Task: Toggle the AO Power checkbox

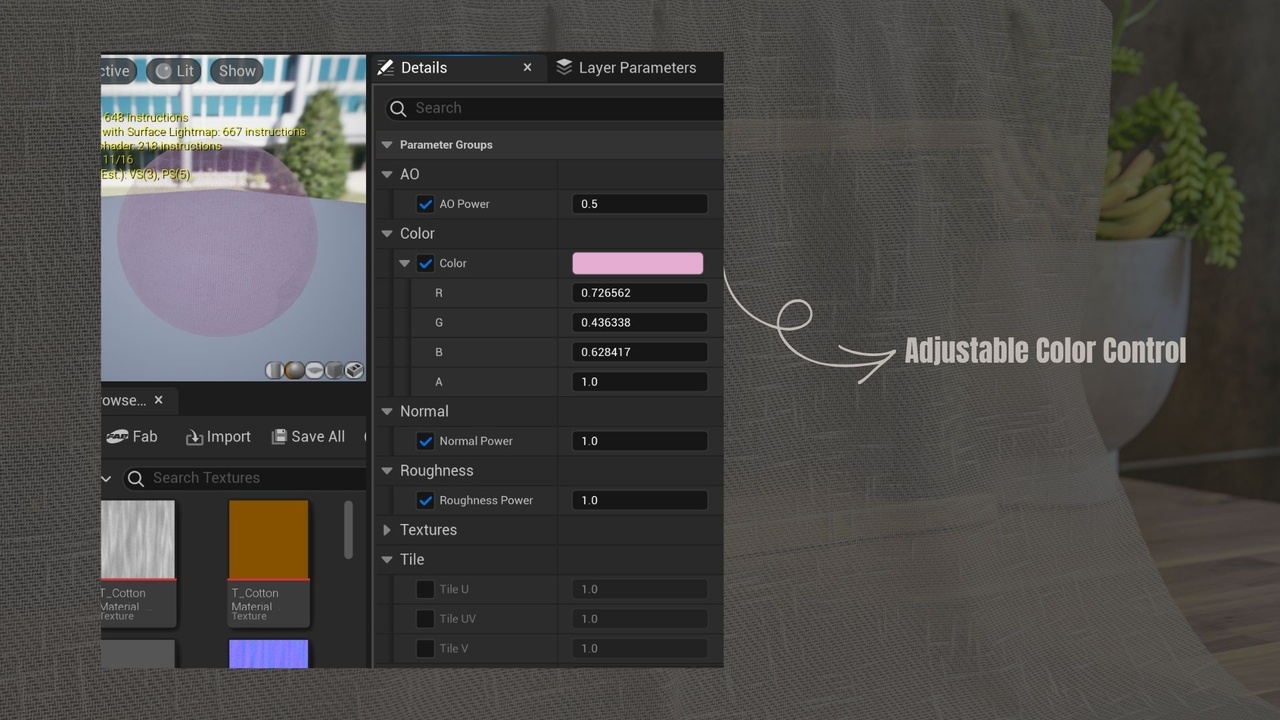Action: point(425,204)
